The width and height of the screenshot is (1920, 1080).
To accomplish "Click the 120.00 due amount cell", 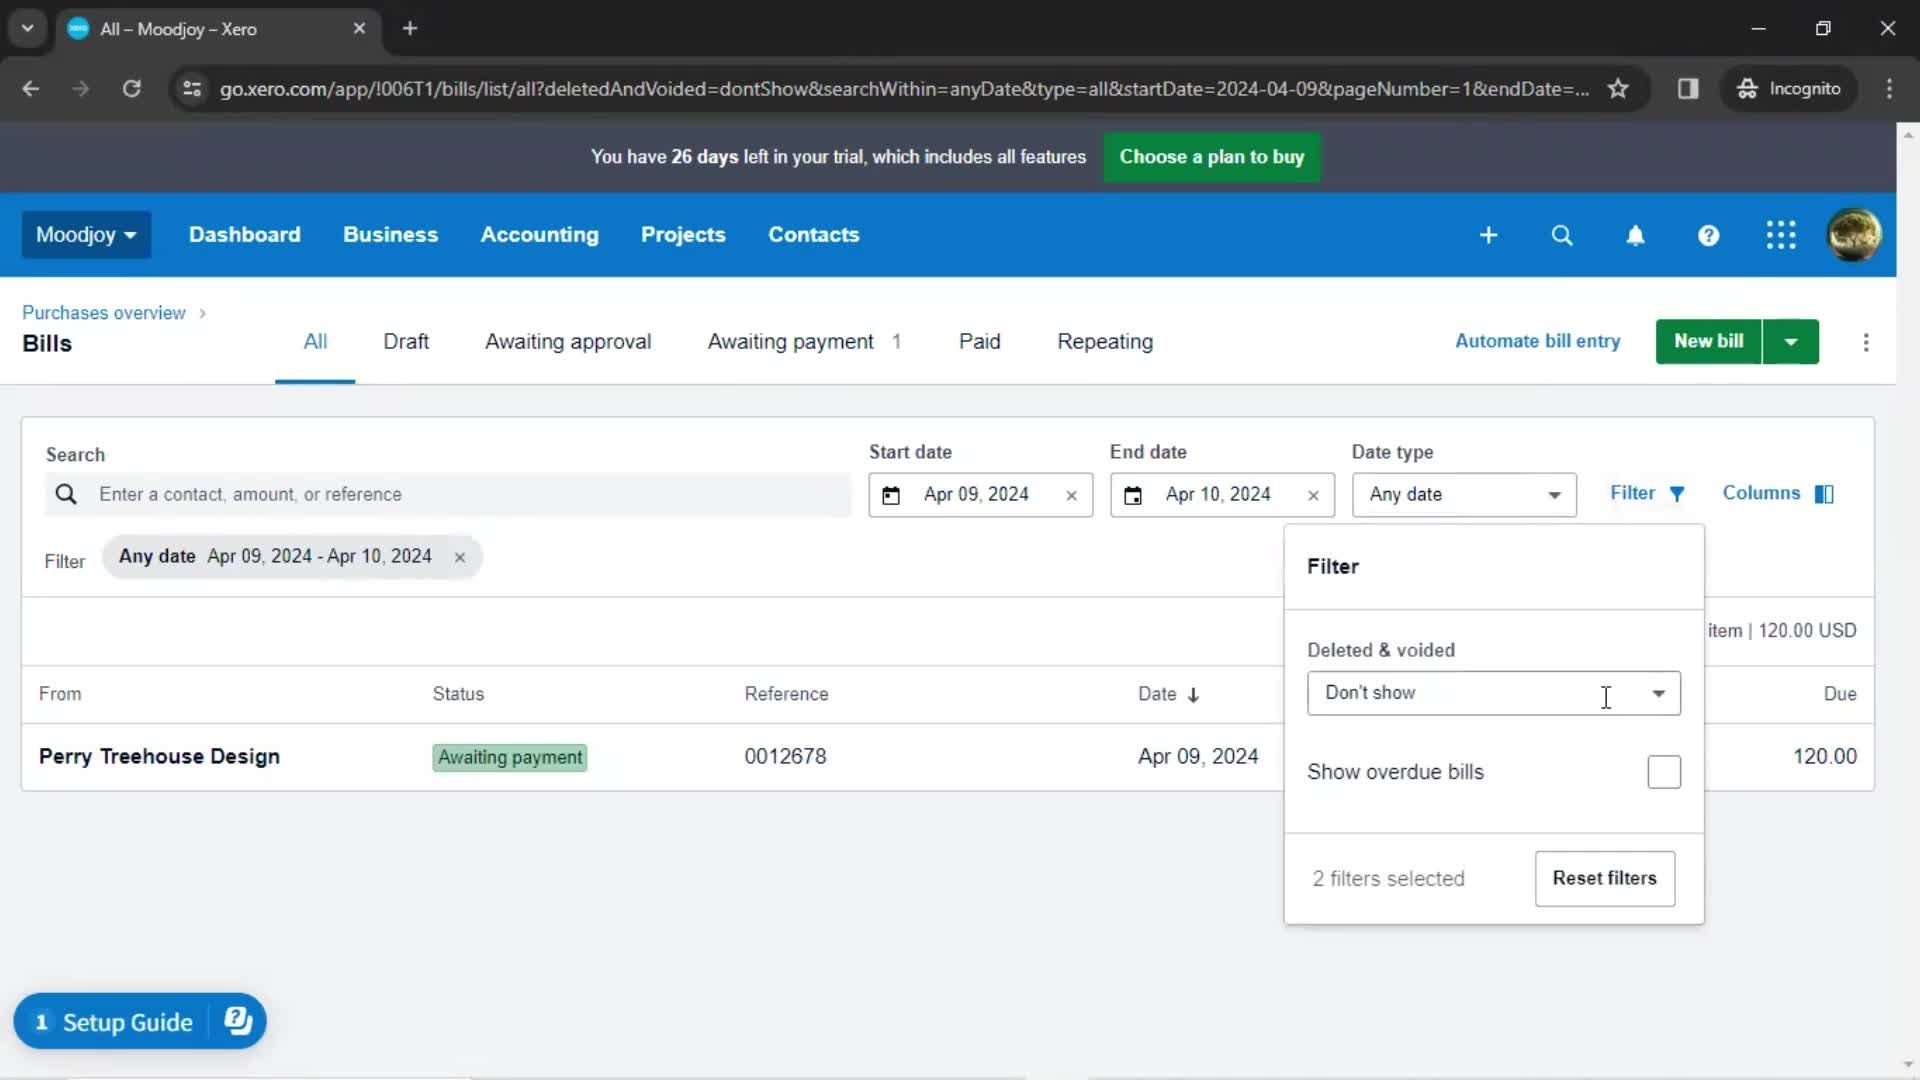I will [x=1824, y=757].
